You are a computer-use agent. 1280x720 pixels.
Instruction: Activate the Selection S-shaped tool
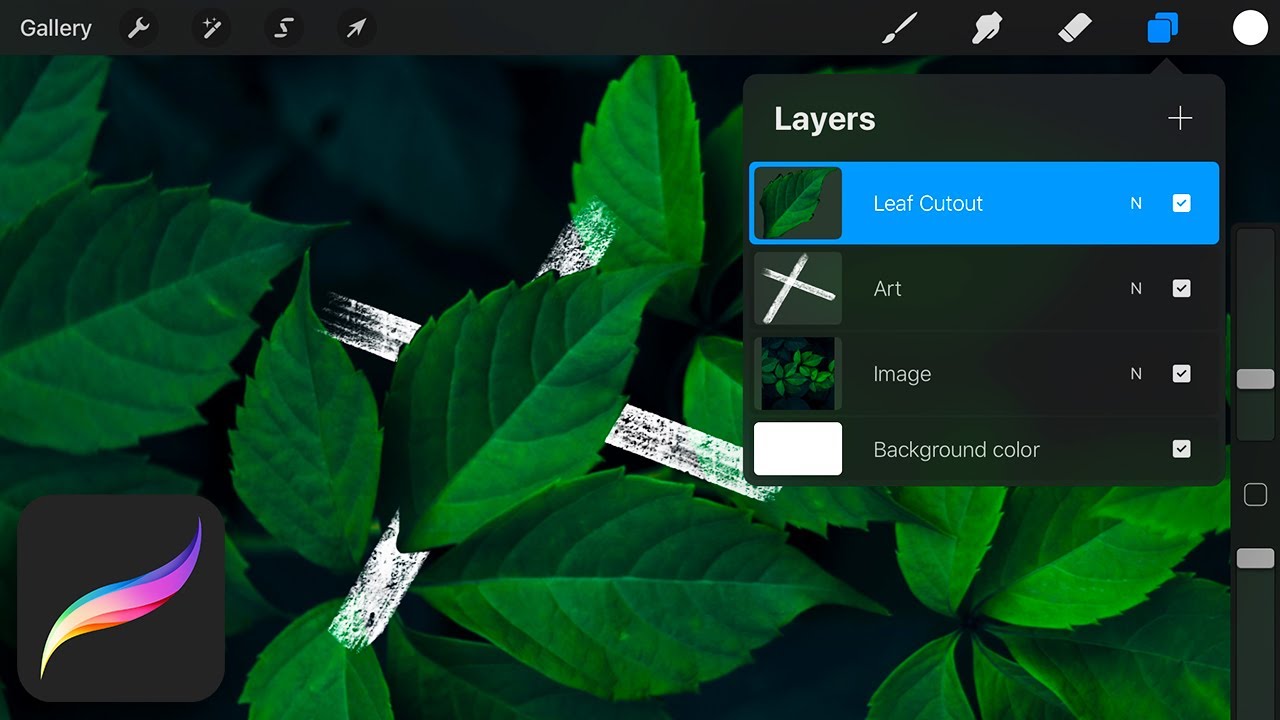coord(284,28)
